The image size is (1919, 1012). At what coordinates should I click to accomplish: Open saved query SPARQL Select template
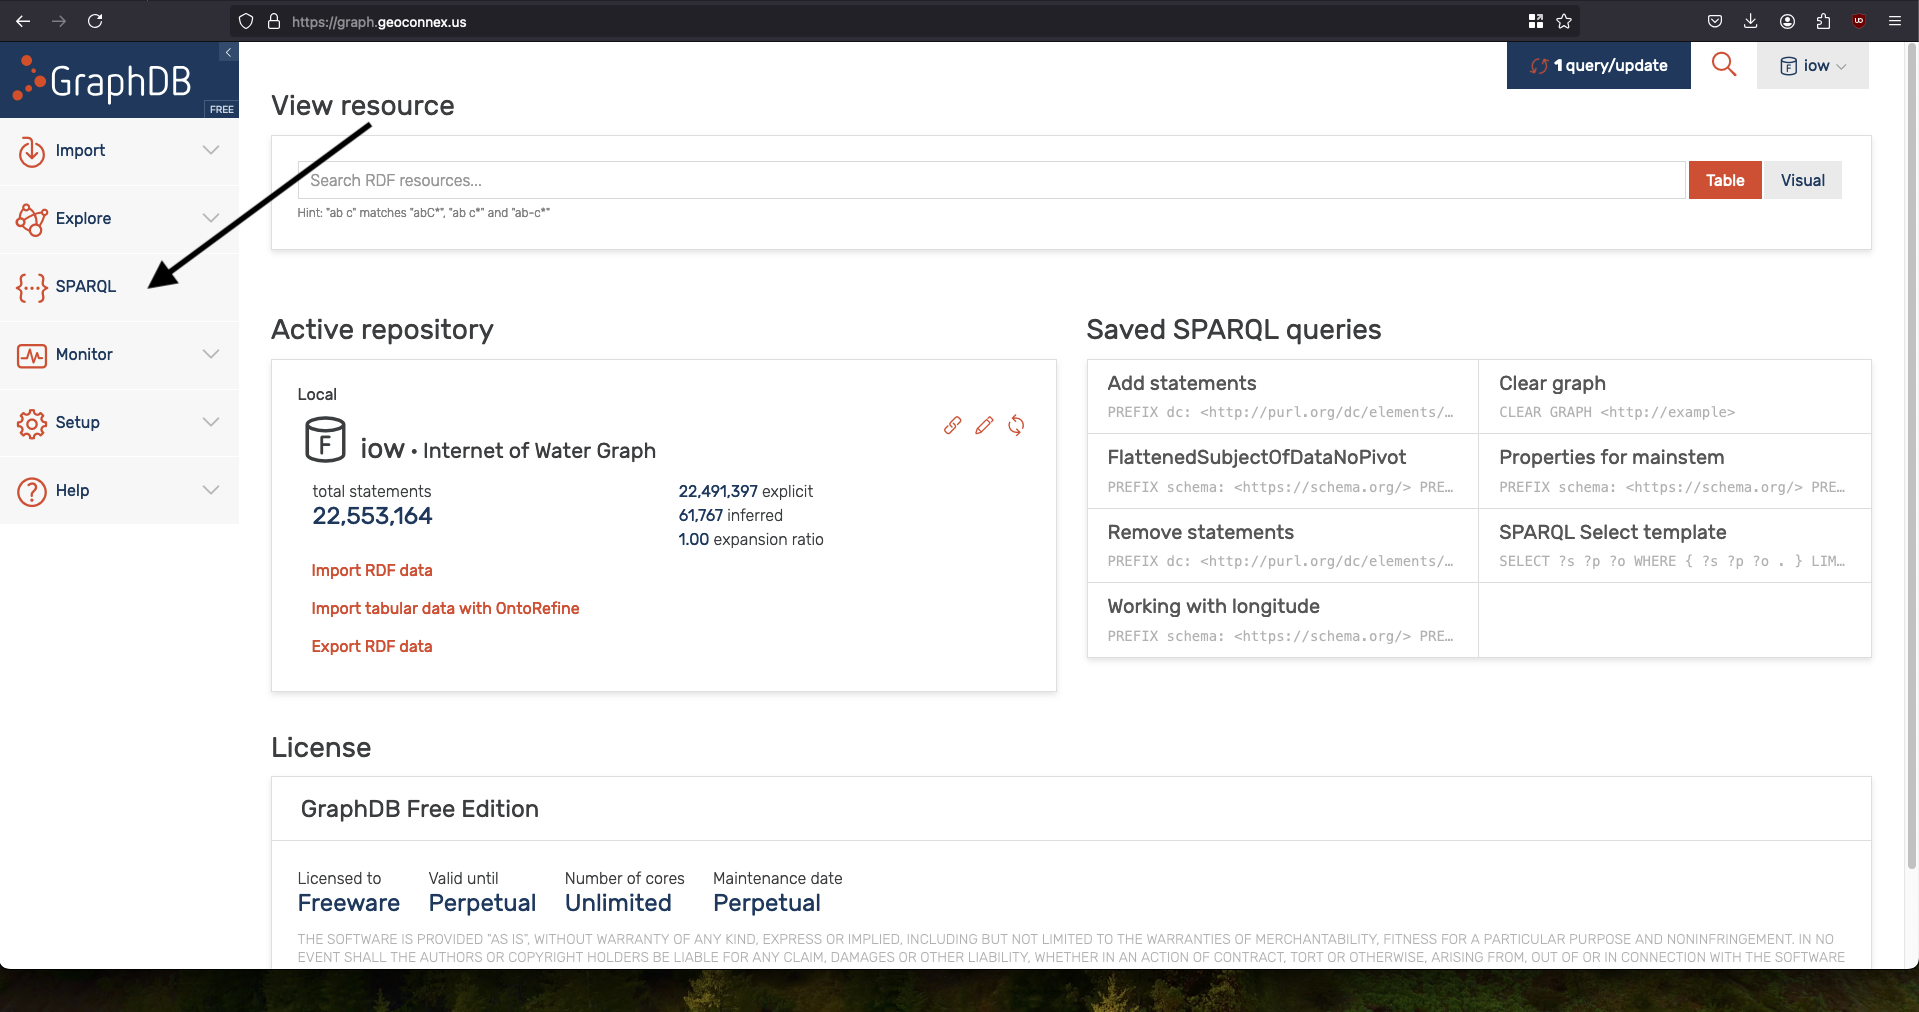coord(1674,545)
